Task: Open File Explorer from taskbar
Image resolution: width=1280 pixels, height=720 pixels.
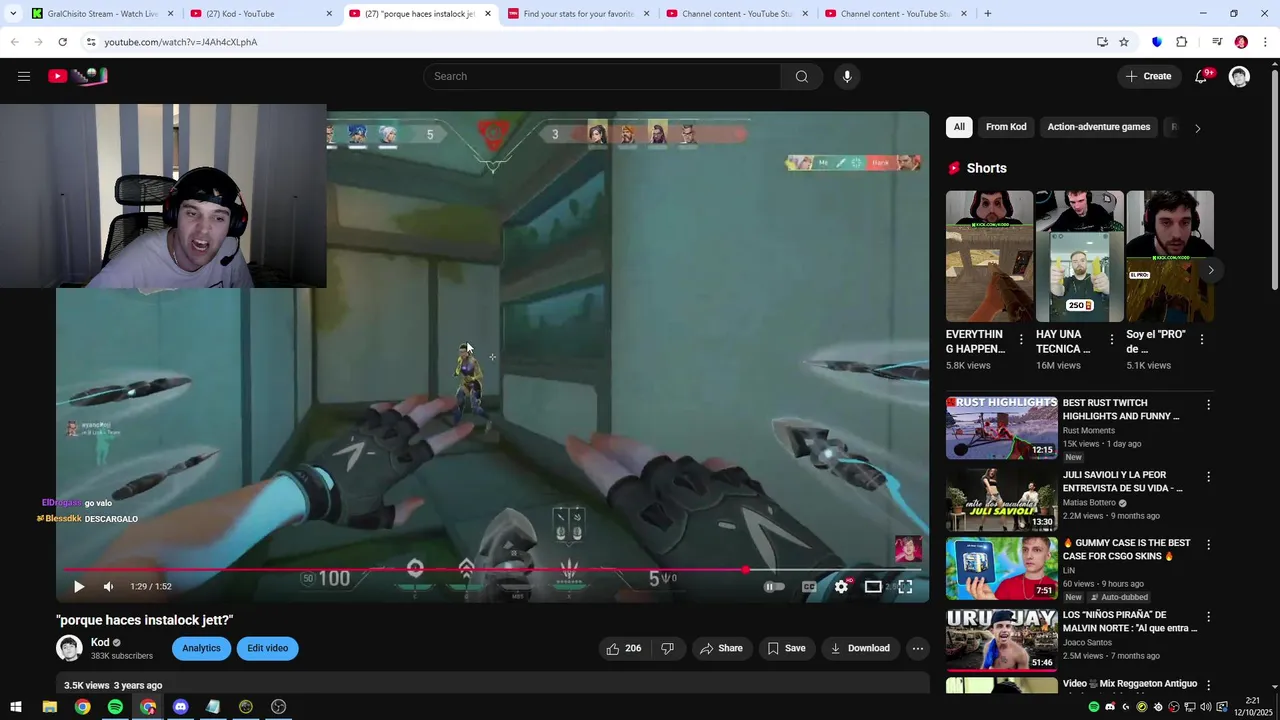Action: (x=49, y=707)
